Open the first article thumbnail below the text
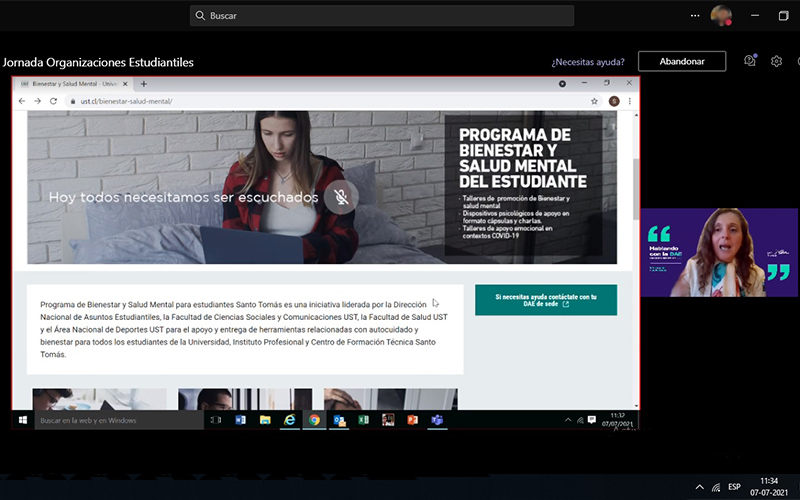 tap(99, 399)
